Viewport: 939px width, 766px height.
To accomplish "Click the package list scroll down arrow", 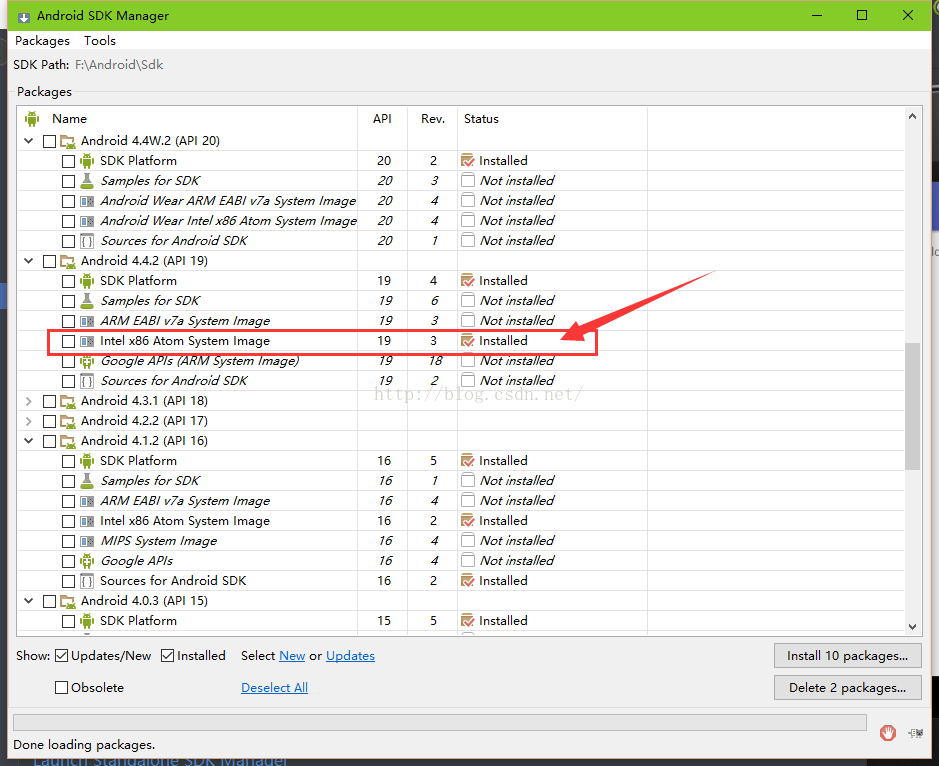I will coord(912,627).
